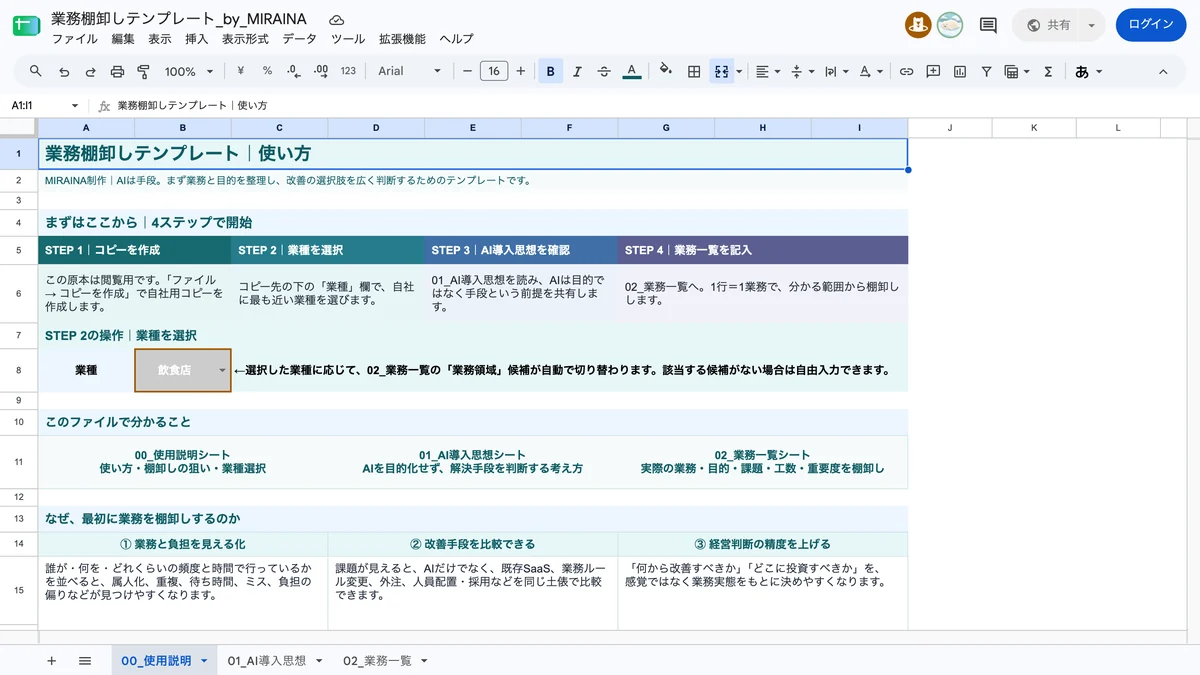Activate the paint format tool
1200x675 pixels.
(x=143, y=71)
